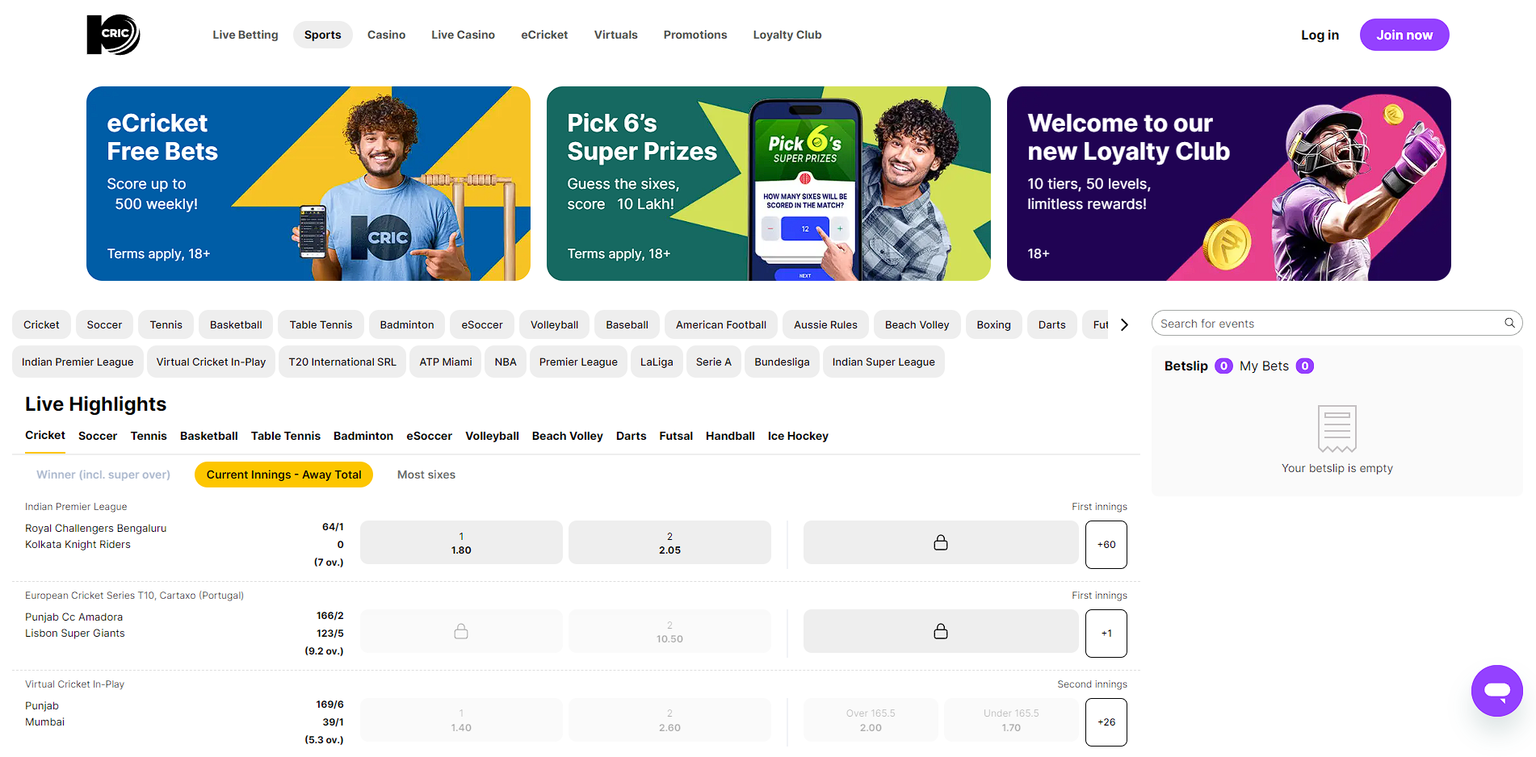Open the Live Casino menu item
1536x757 pixels.
463,35
